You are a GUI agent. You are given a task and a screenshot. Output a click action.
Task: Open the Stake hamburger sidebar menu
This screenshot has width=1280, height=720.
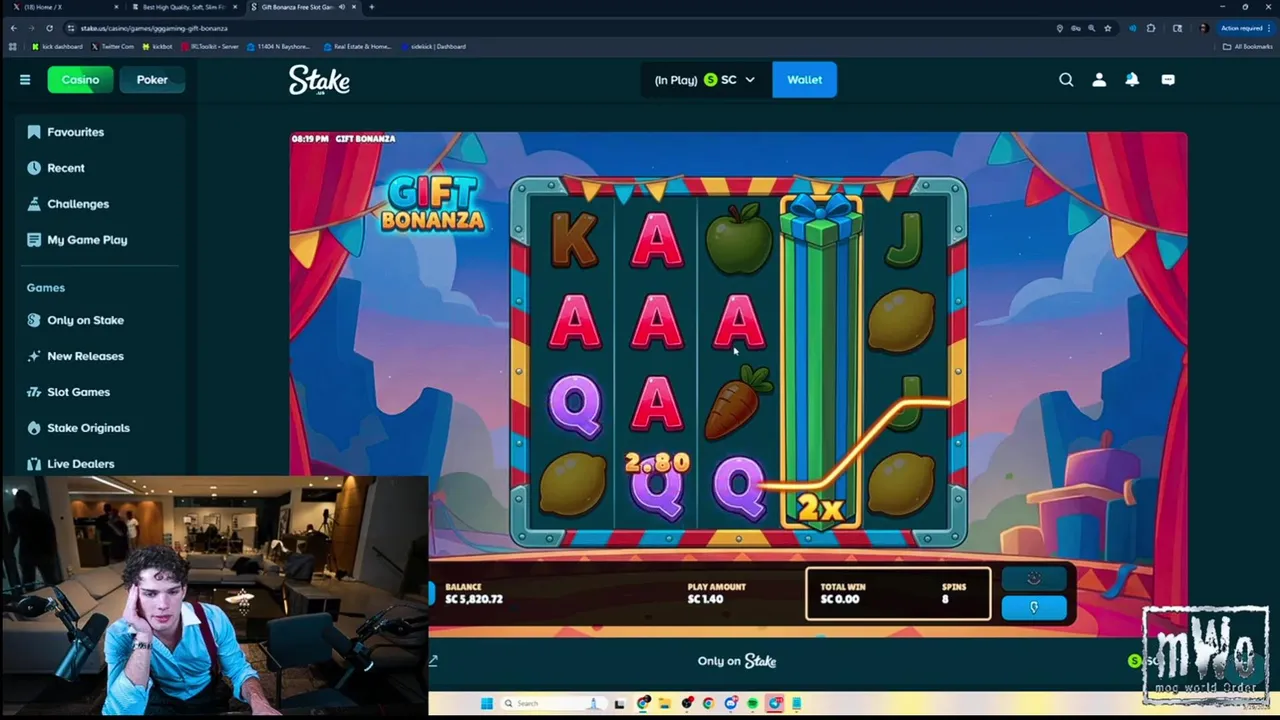tap(25, 80)
